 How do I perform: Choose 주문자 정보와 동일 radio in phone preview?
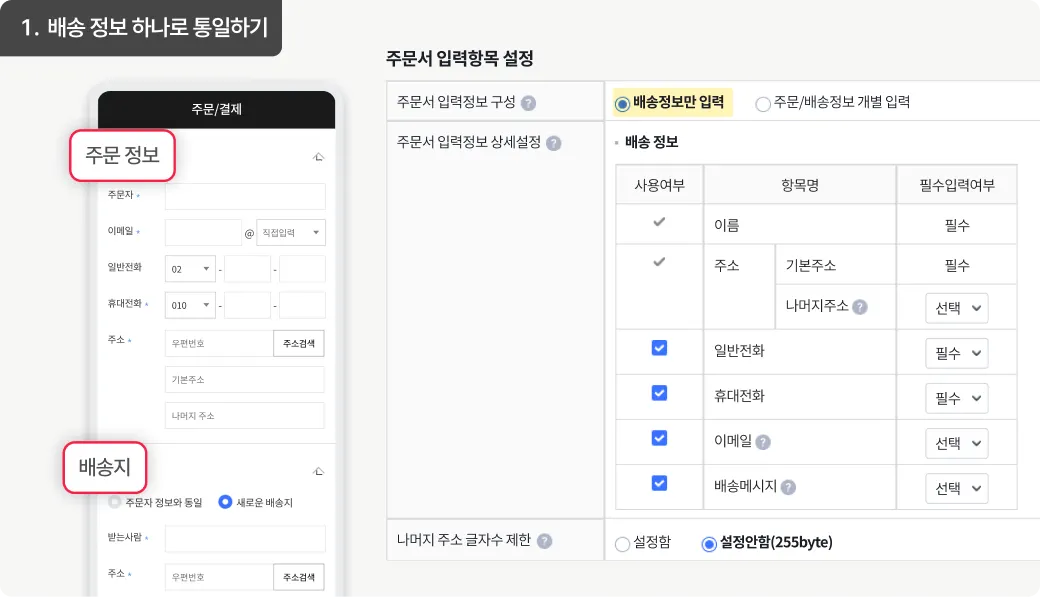[x=115, y=502]
